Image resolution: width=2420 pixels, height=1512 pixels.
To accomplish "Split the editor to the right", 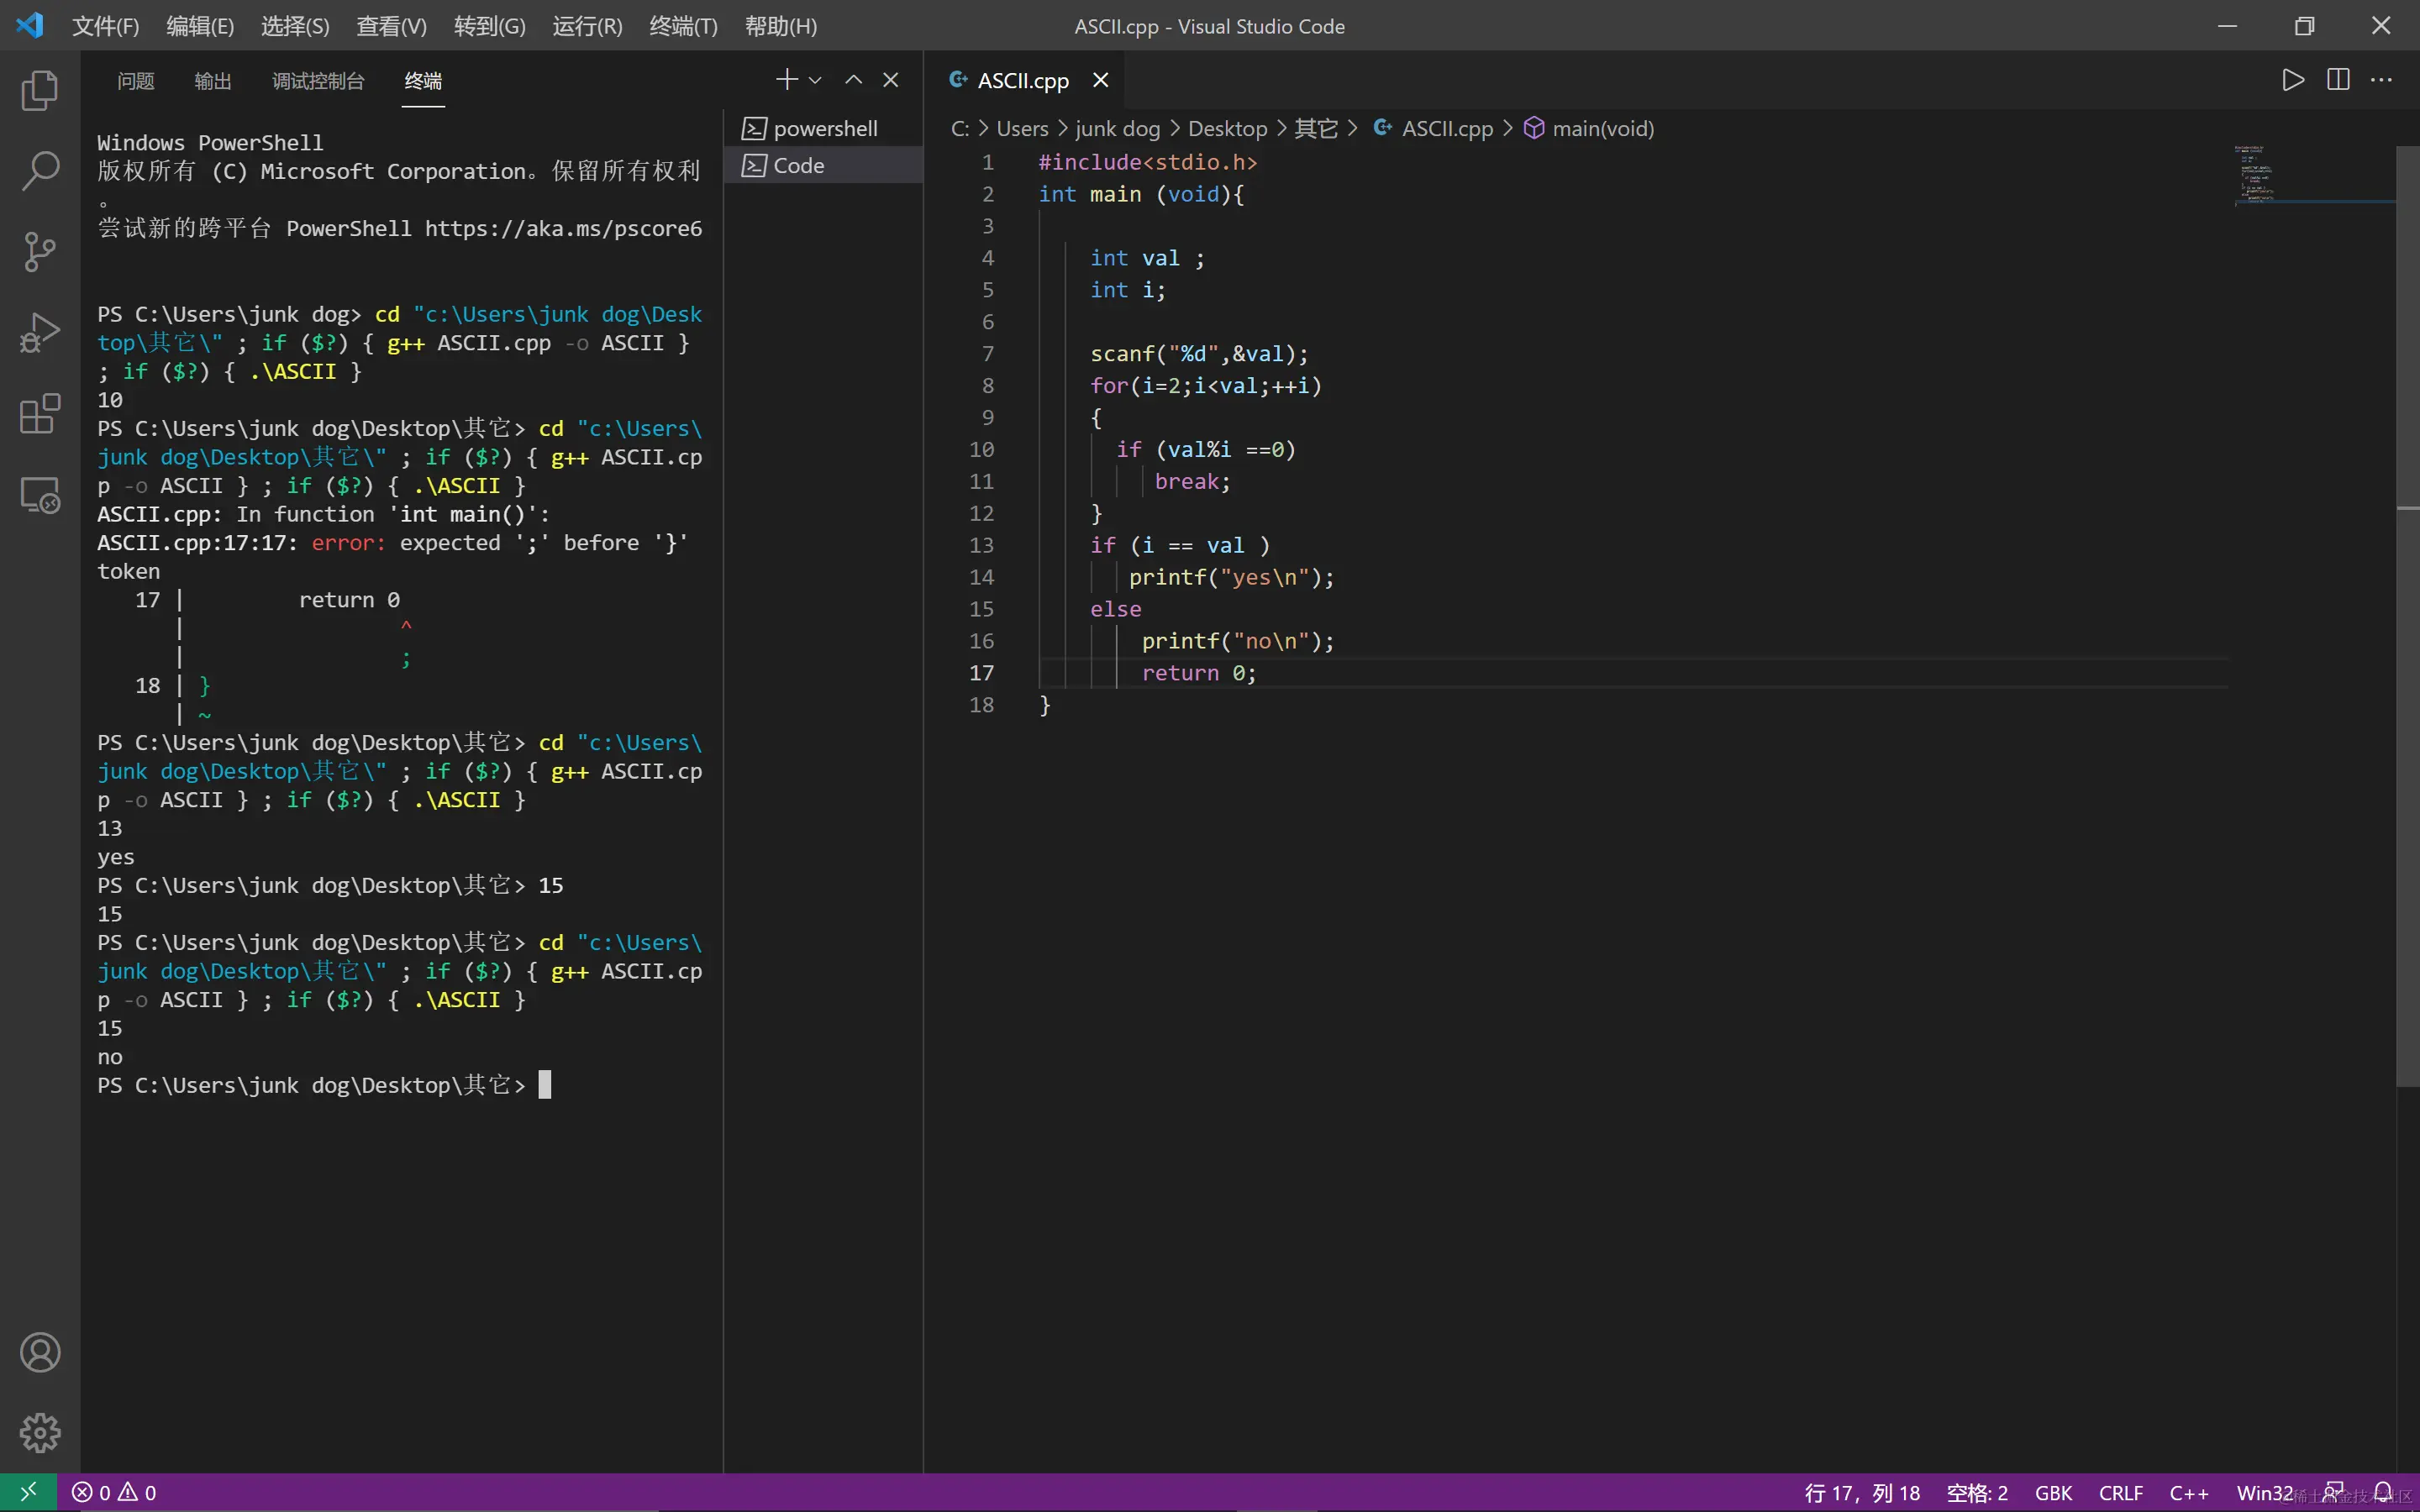I will coord(2338,80).
